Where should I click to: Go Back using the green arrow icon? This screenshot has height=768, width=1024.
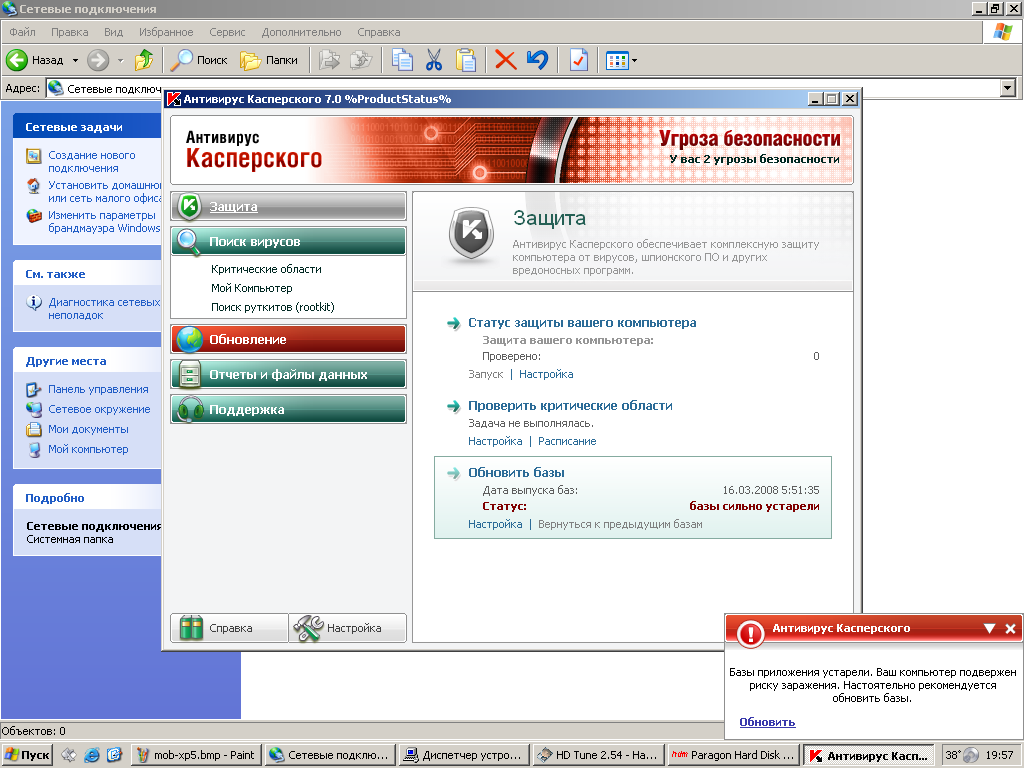pyautogui.click(x=17, y=60)
